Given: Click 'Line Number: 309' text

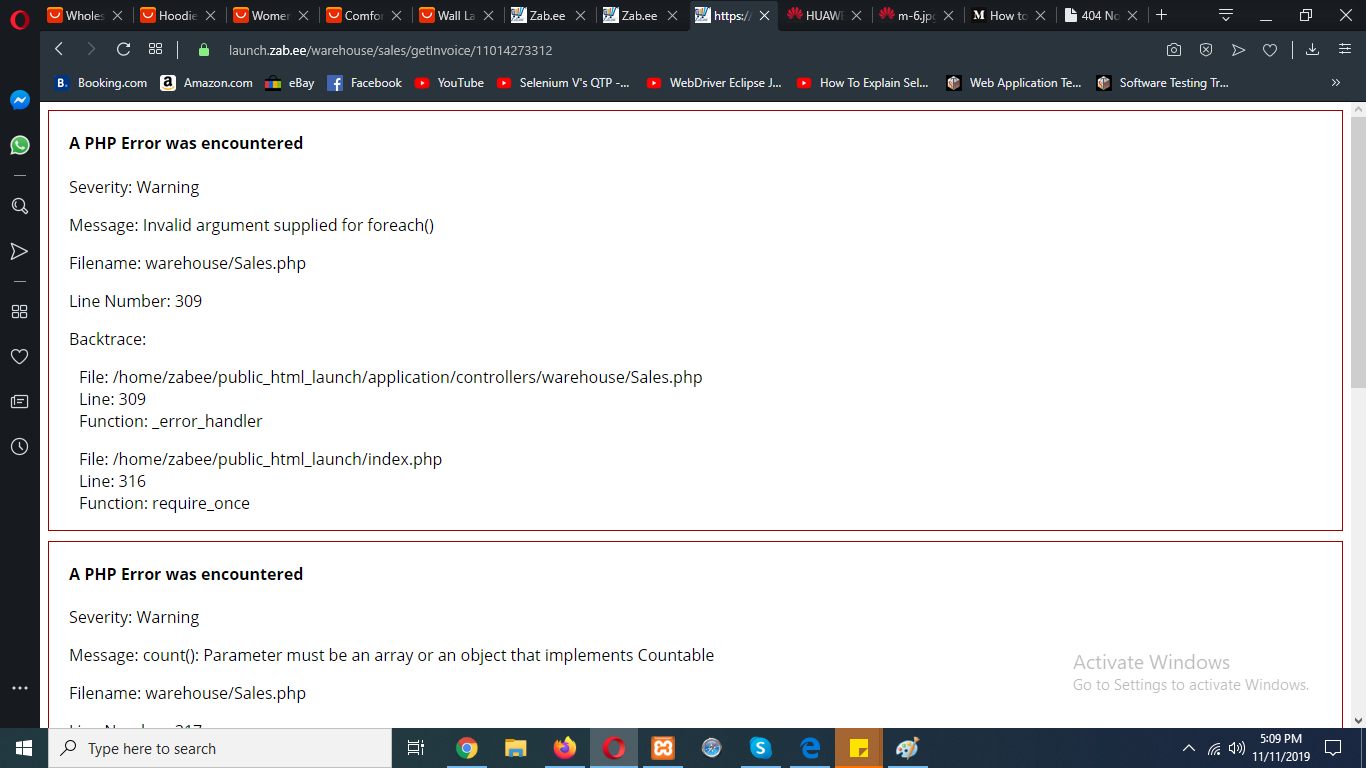Looking at the screenshot, I should (x=135, y=301).
